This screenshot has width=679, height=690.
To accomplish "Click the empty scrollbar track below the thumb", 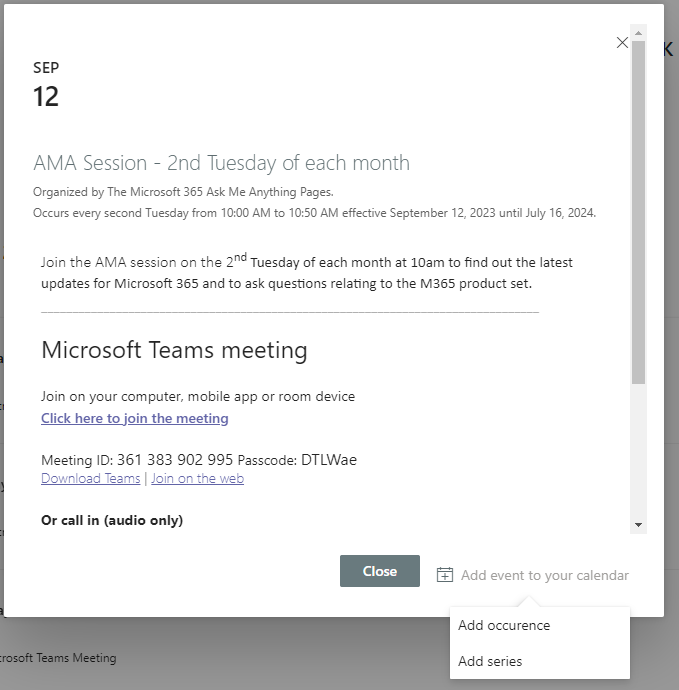I will pos(638,450).
